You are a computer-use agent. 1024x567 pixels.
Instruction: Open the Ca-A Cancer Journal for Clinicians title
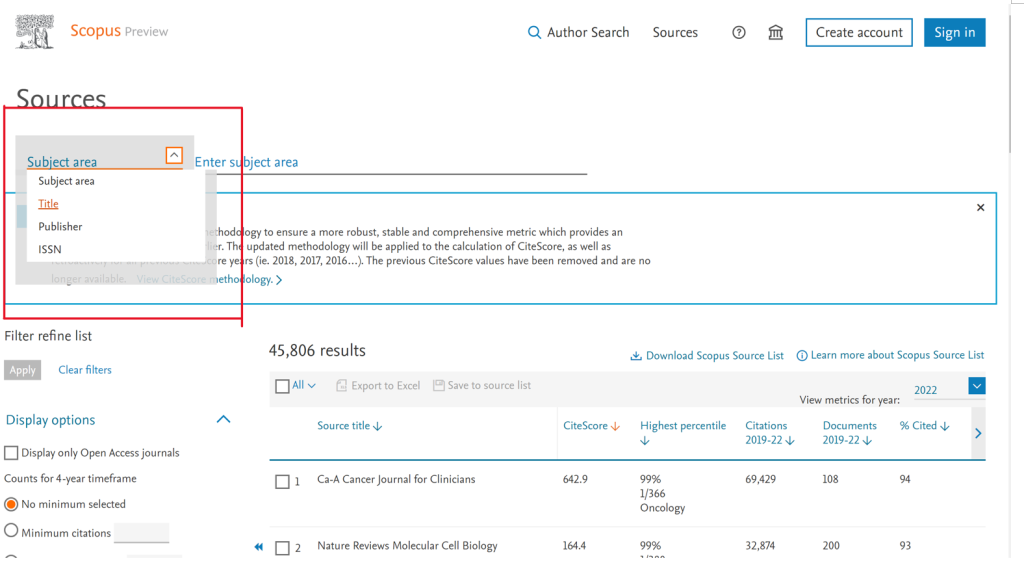pyautogui.click(x=396, y=479)
